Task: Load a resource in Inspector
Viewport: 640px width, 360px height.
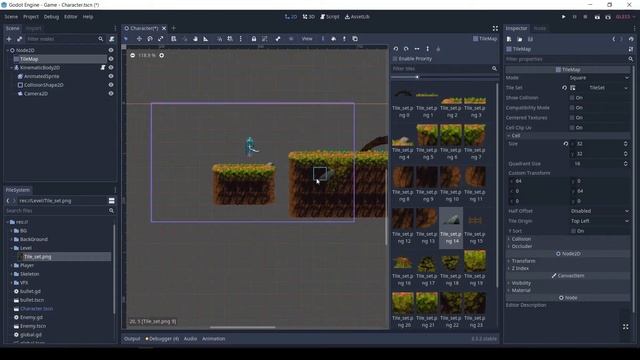Action: 520,39
